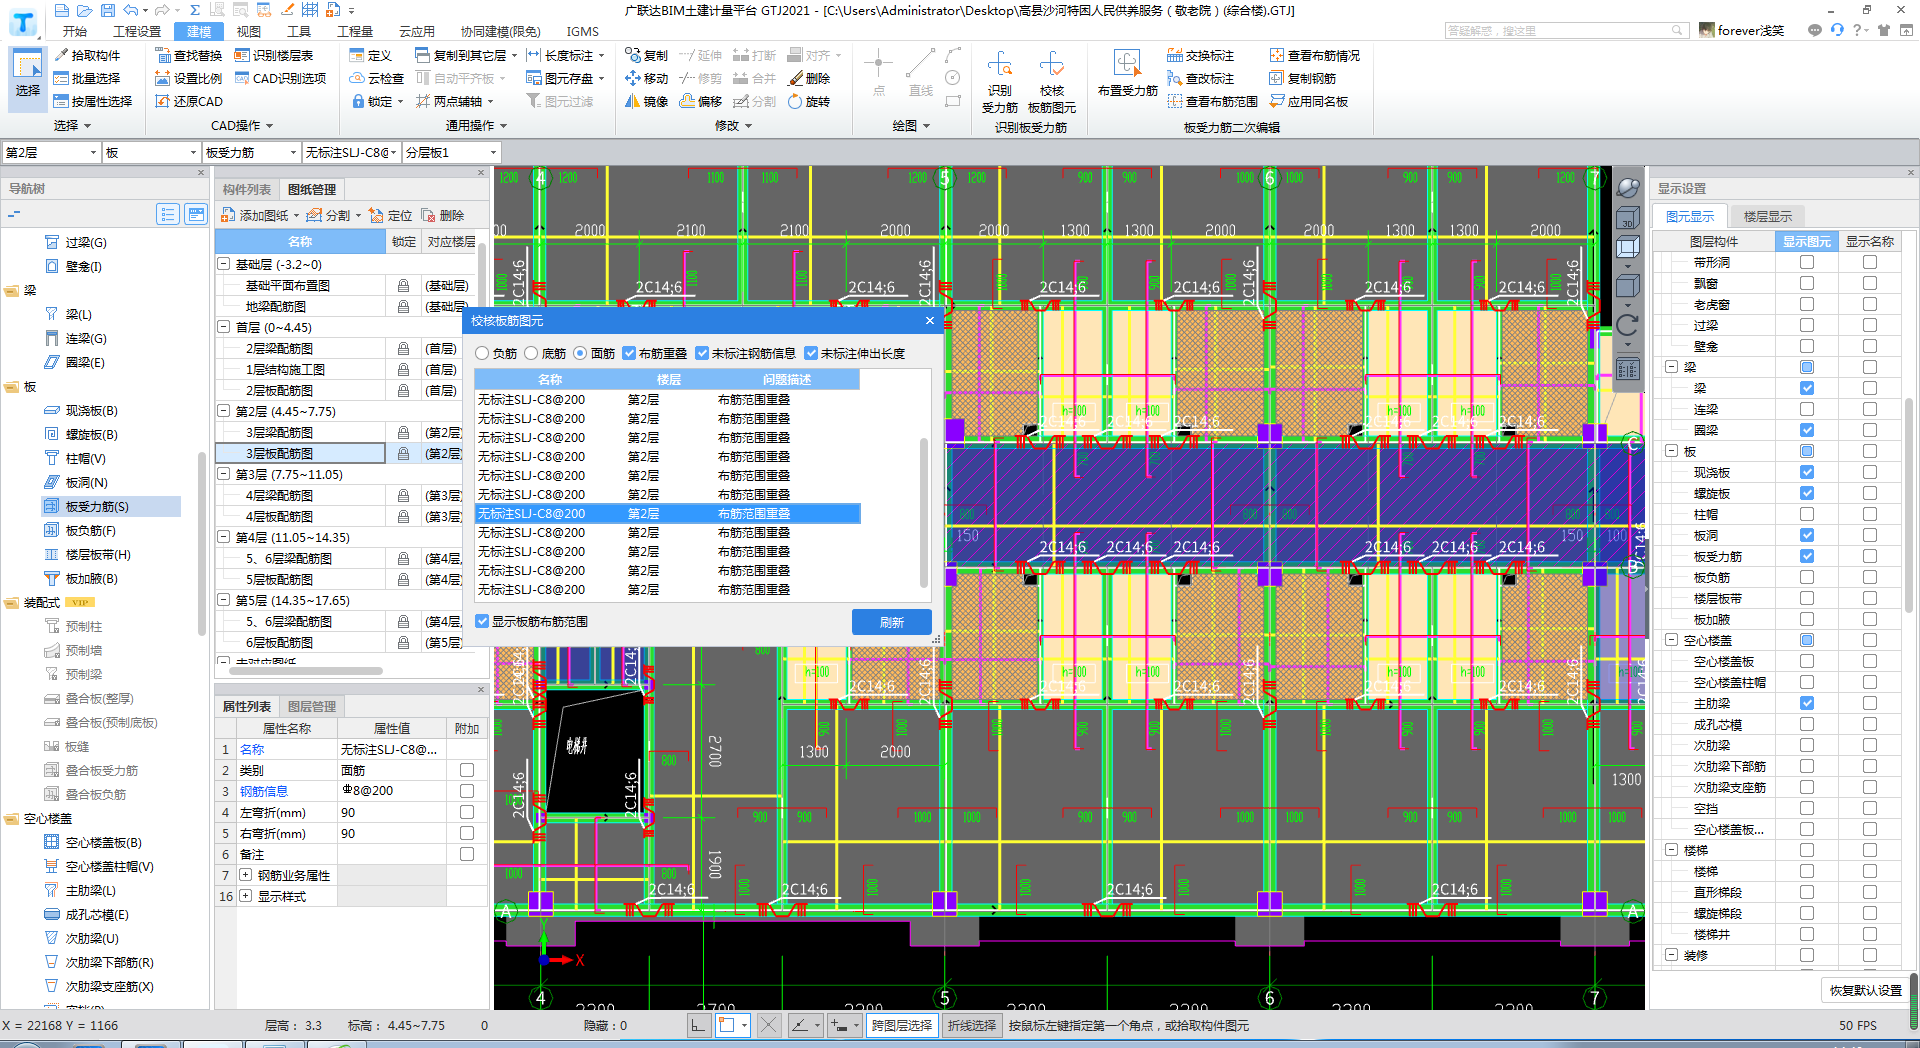Click the 2D/3D view cube icon
The width and height of the screenshot is (1920, 1048).
(1627, 218)
